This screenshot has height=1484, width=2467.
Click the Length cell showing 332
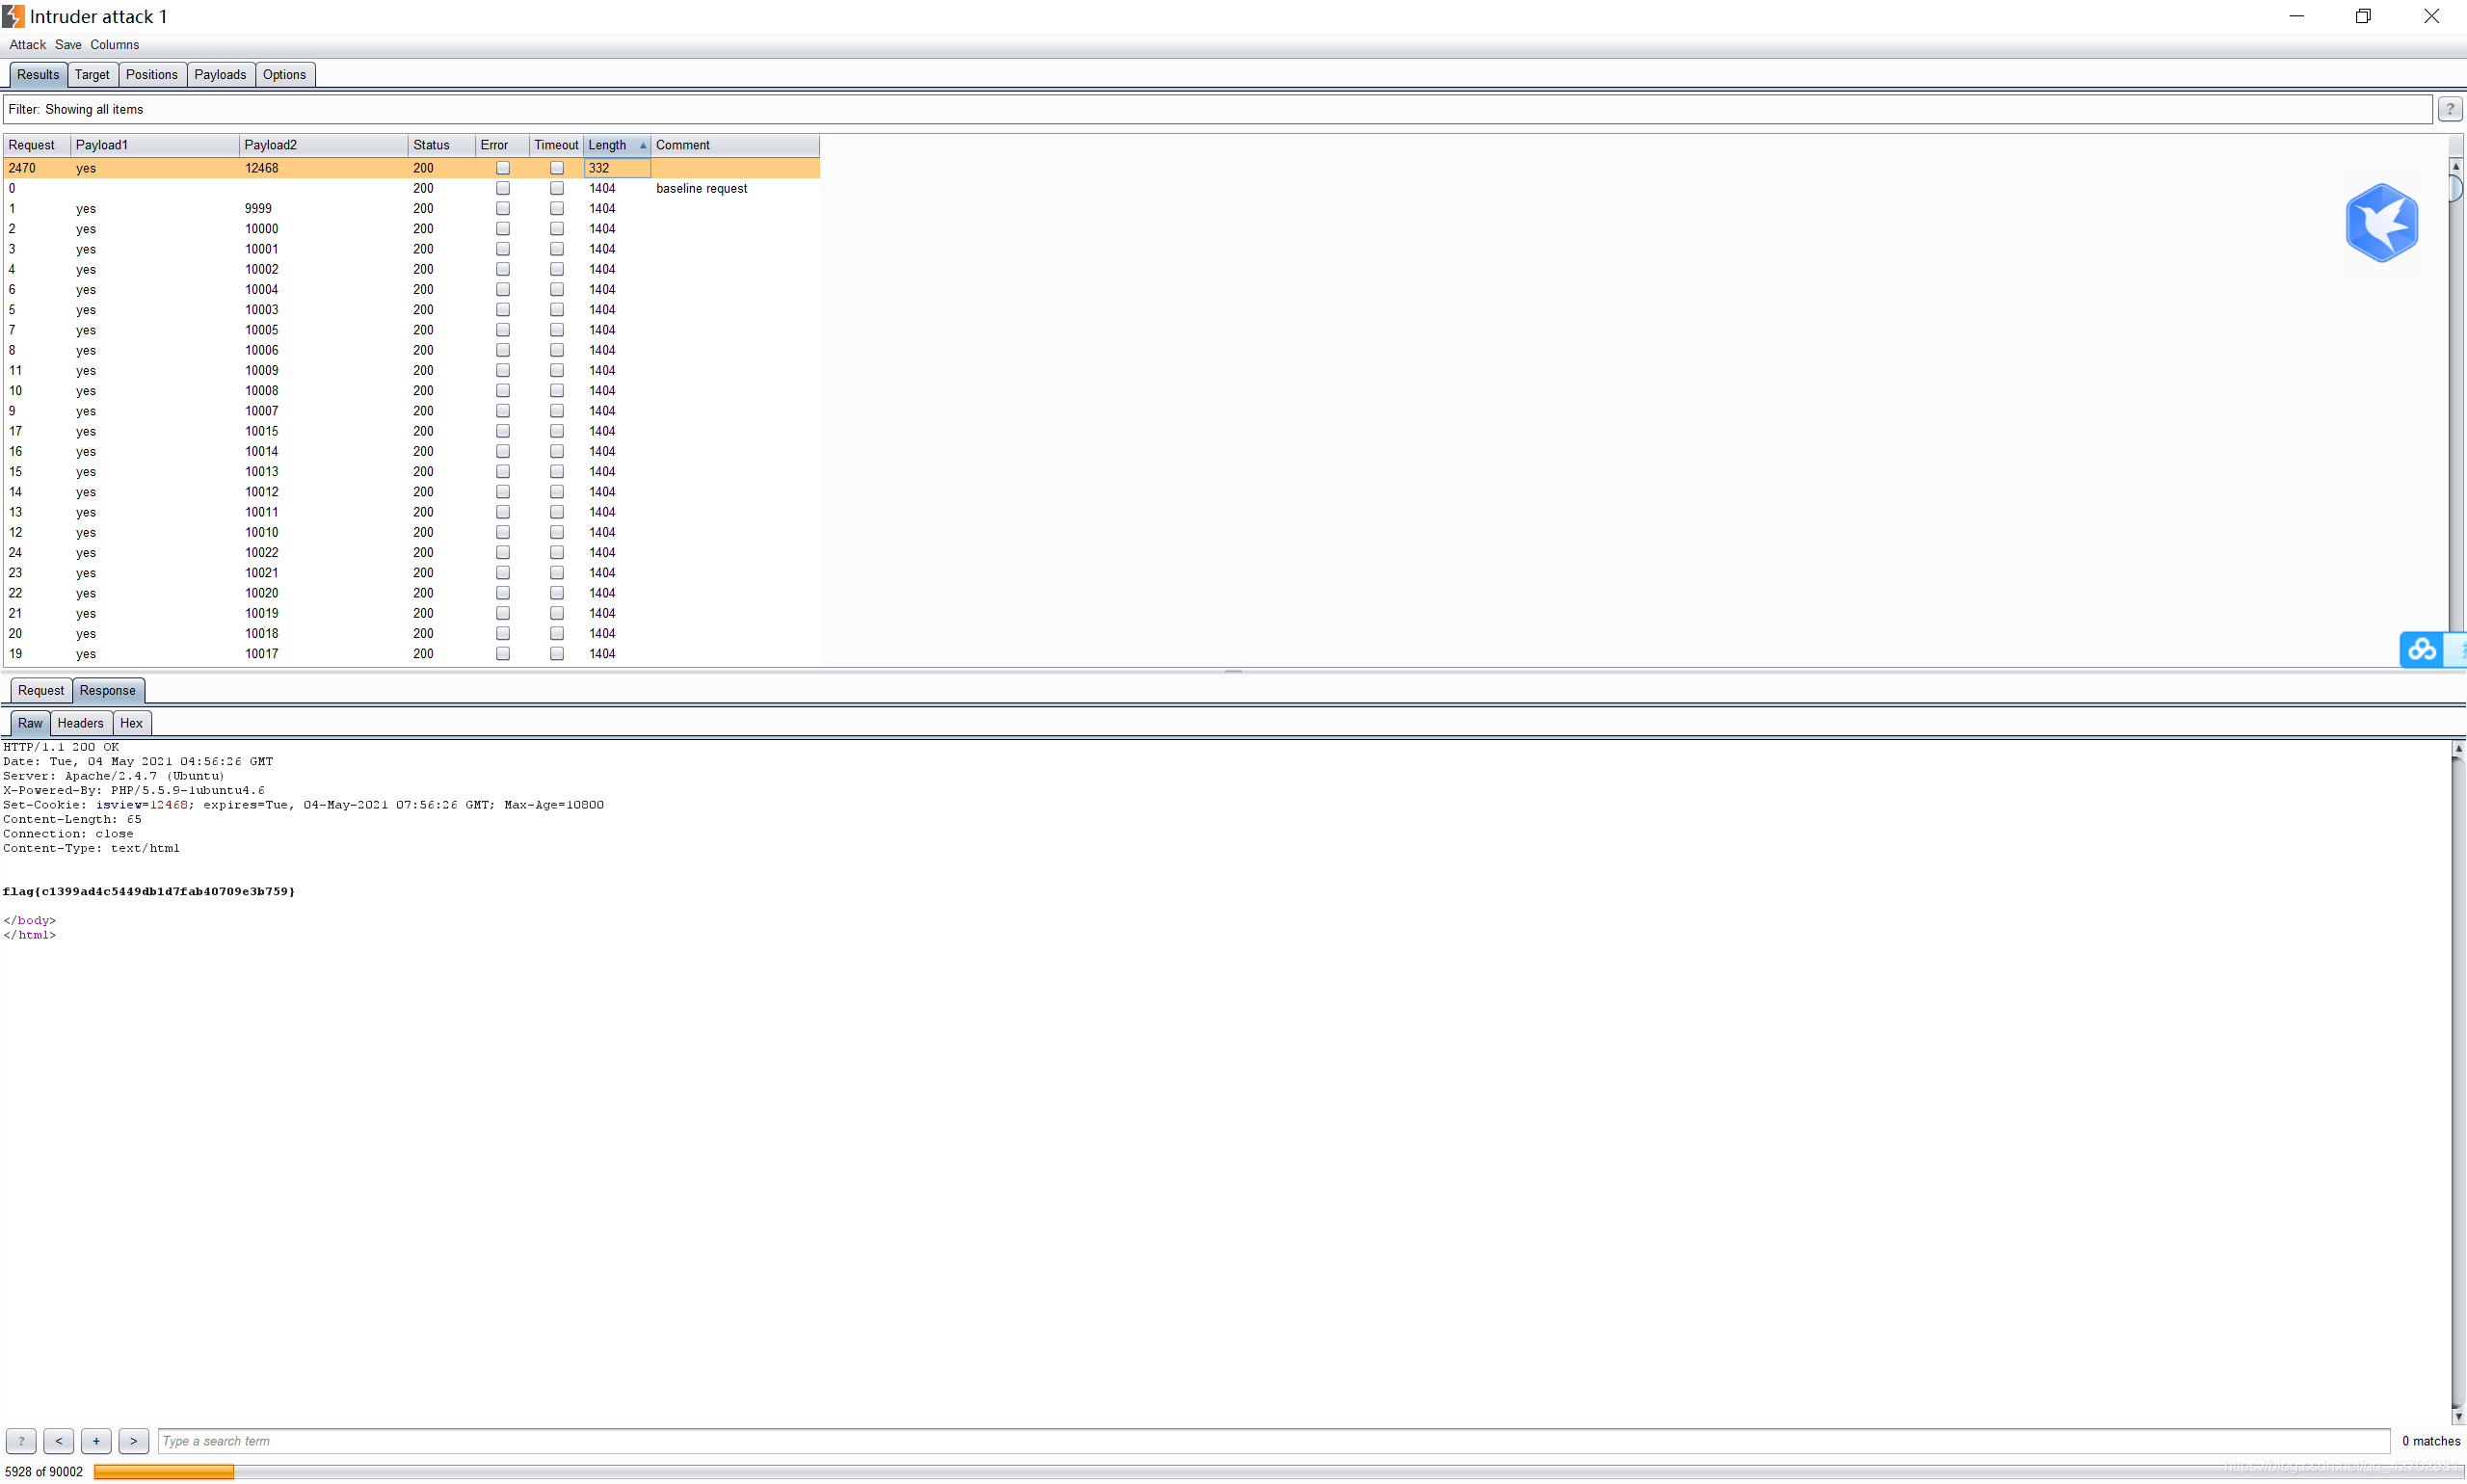click(x=617, y=168)
